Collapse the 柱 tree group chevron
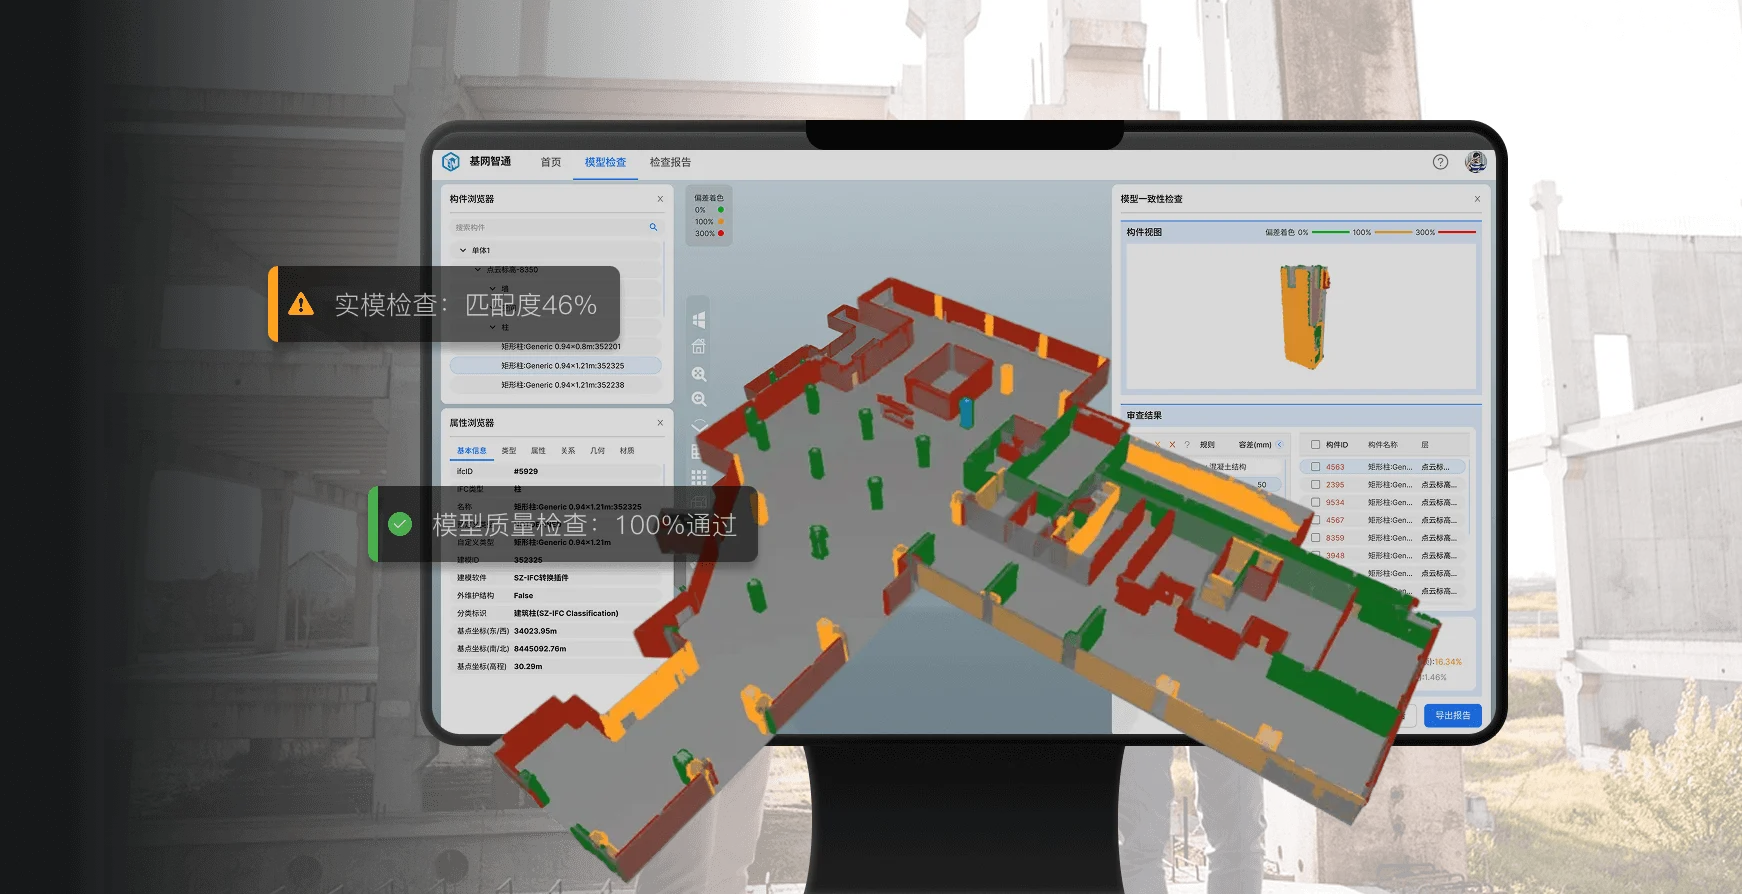Screen dimensions: 1742x894 point(493,328)
